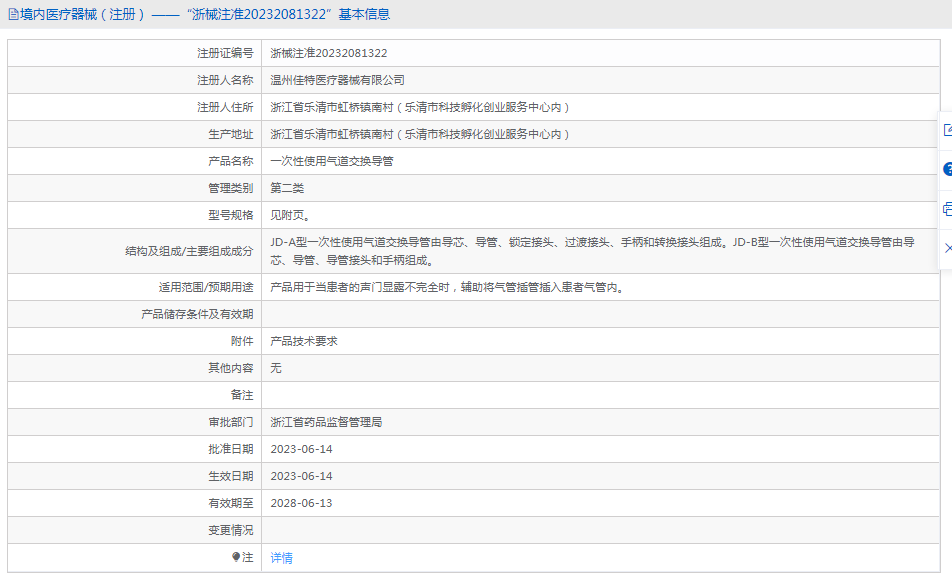This screenshot has height=579, width=952.
Task: Click the 生效日期 label
Action: pyautogui.click(x=230, y=476)
